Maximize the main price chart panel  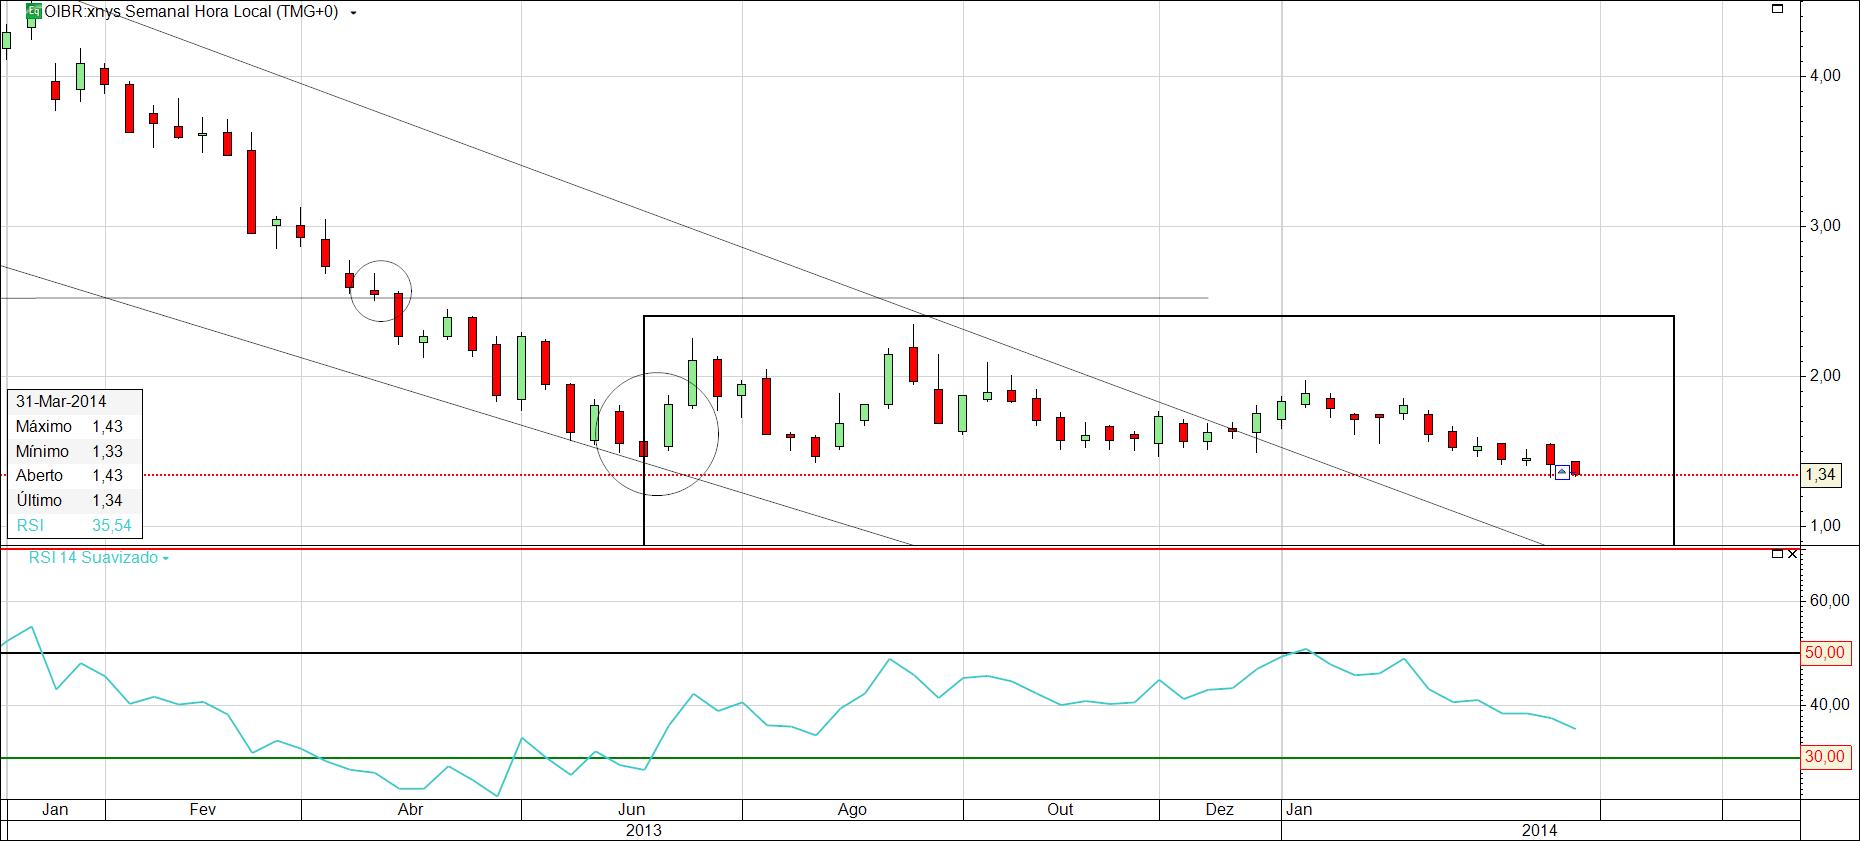click(1777, 9)
